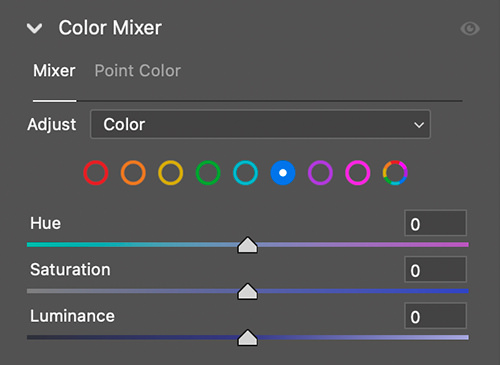The image size is (500, 365).
Task: Select the yellow color circle
Action: coord(170,173)
